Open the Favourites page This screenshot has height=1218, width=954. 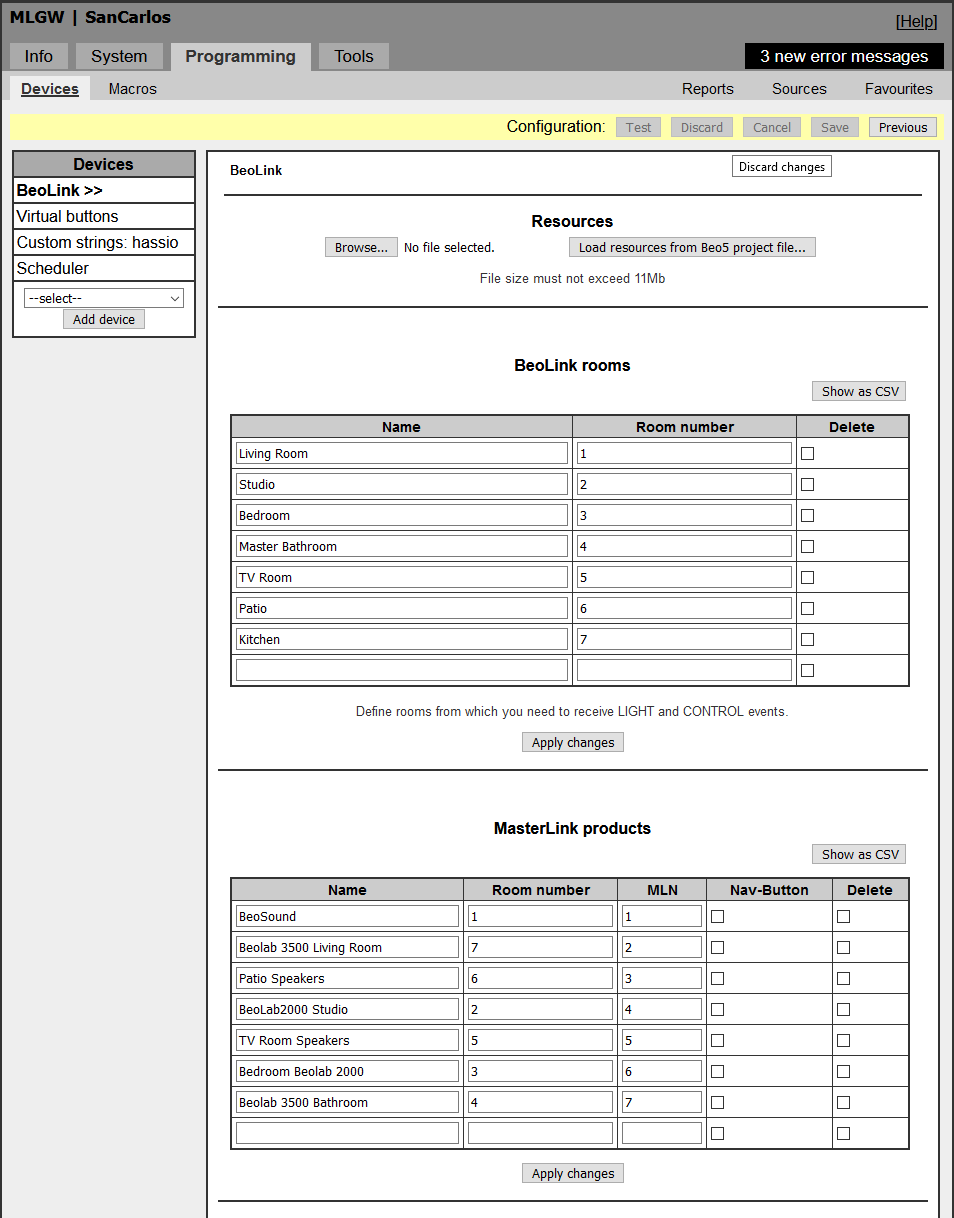tap(899, 88)
